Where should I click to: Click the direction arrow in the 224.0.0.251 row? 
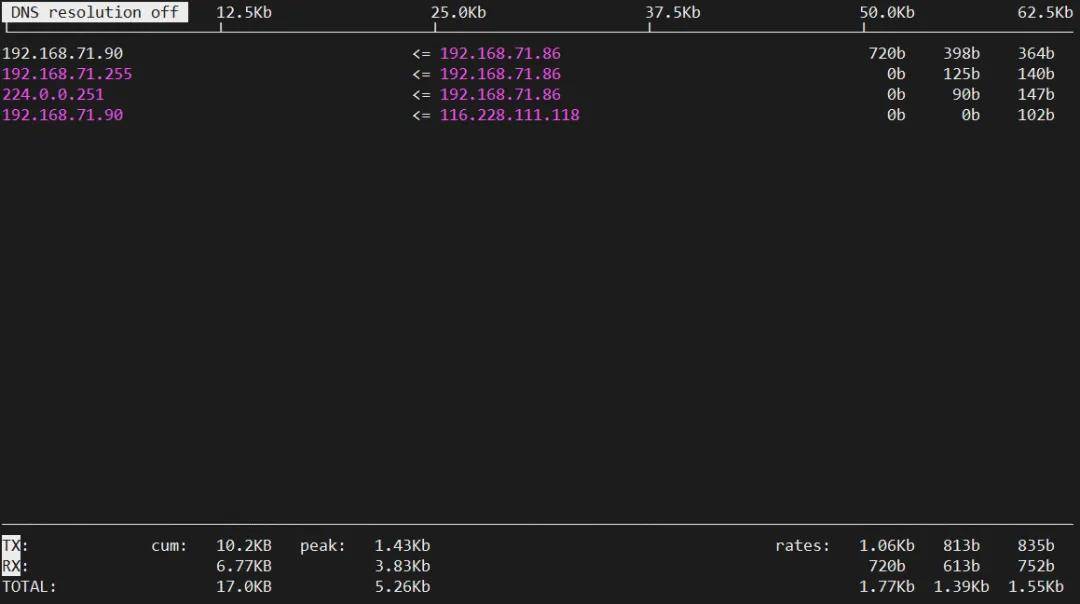tap(421, 95)
